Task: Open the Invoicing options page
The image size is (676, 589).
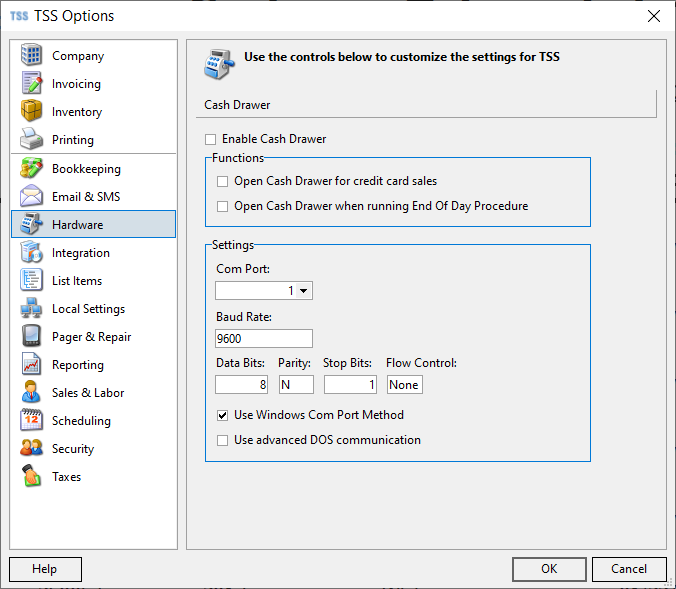Action: coord(76,84)
